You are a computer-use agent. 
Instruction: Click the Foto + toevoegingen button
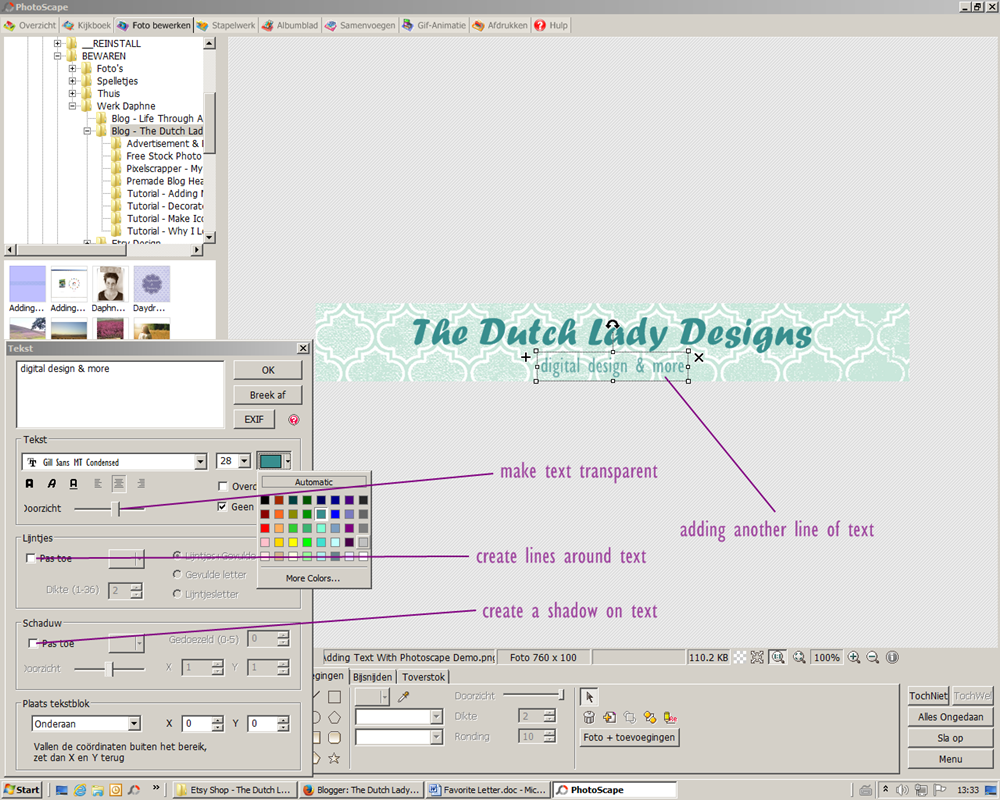point(628,737)
